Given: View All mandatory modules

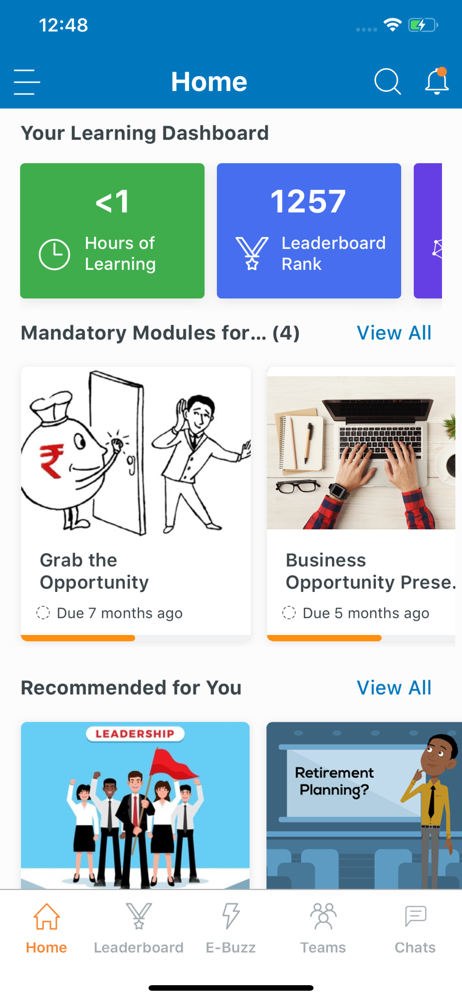Looking at the screenshot, I should 394,333.
